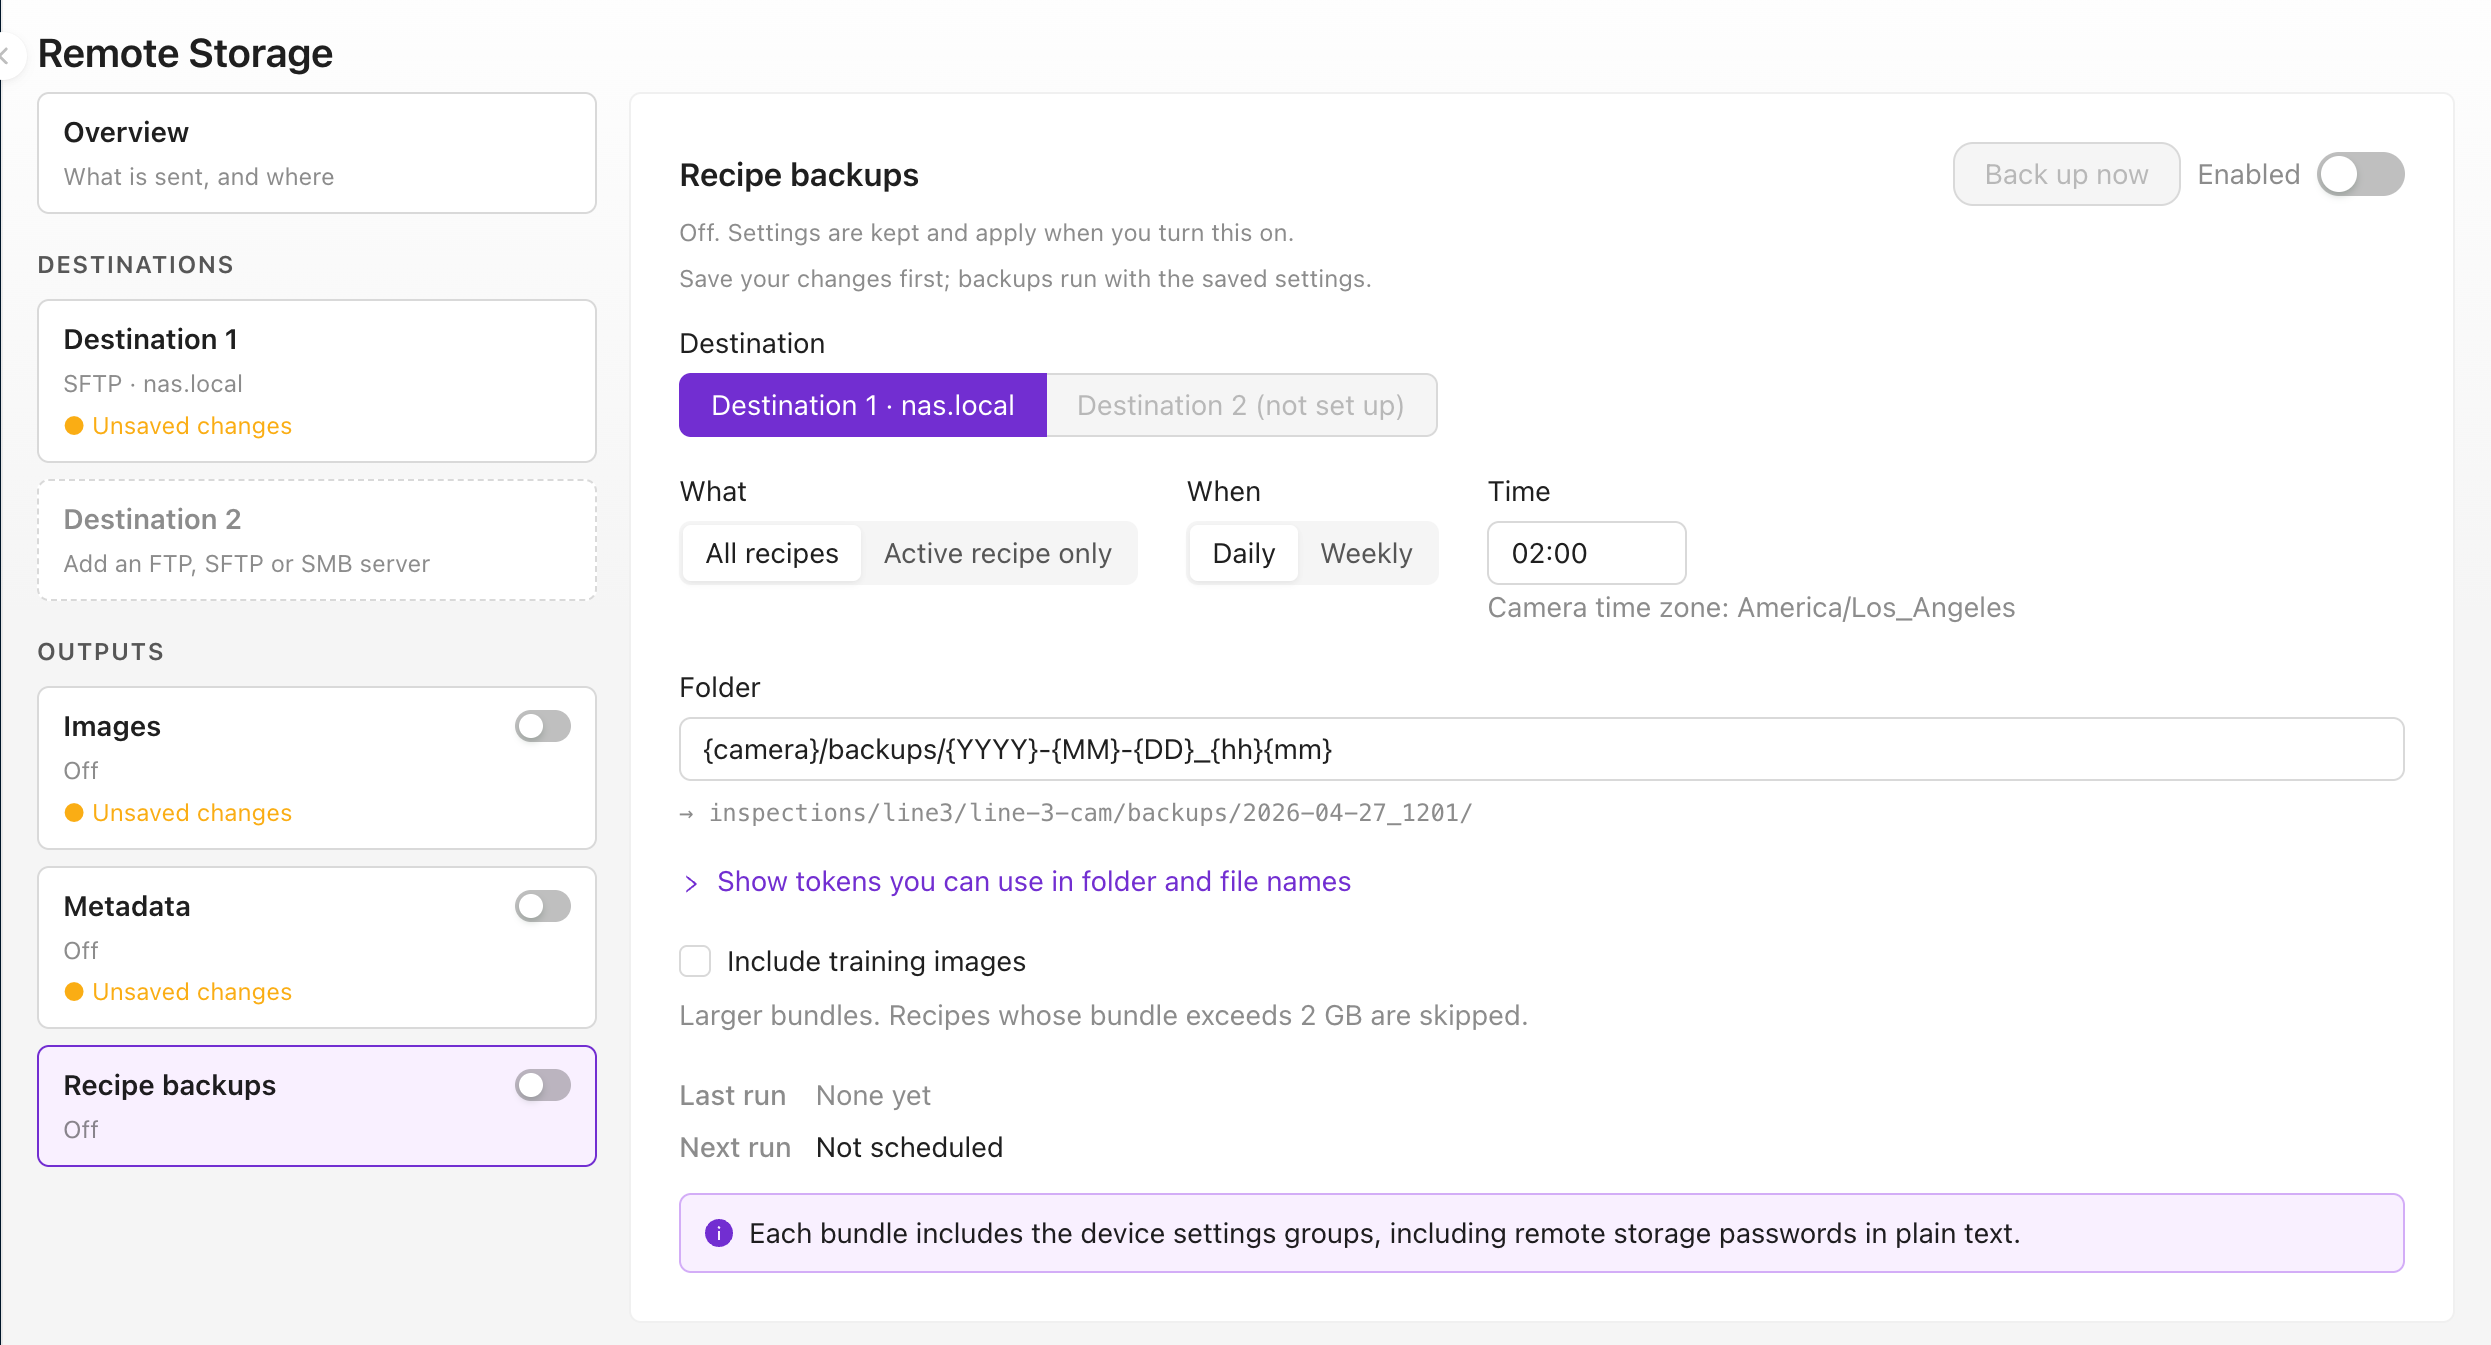Click Unsaved changes under Images
Screen dimensions: 2491x1345
click(x=178, y=813)
